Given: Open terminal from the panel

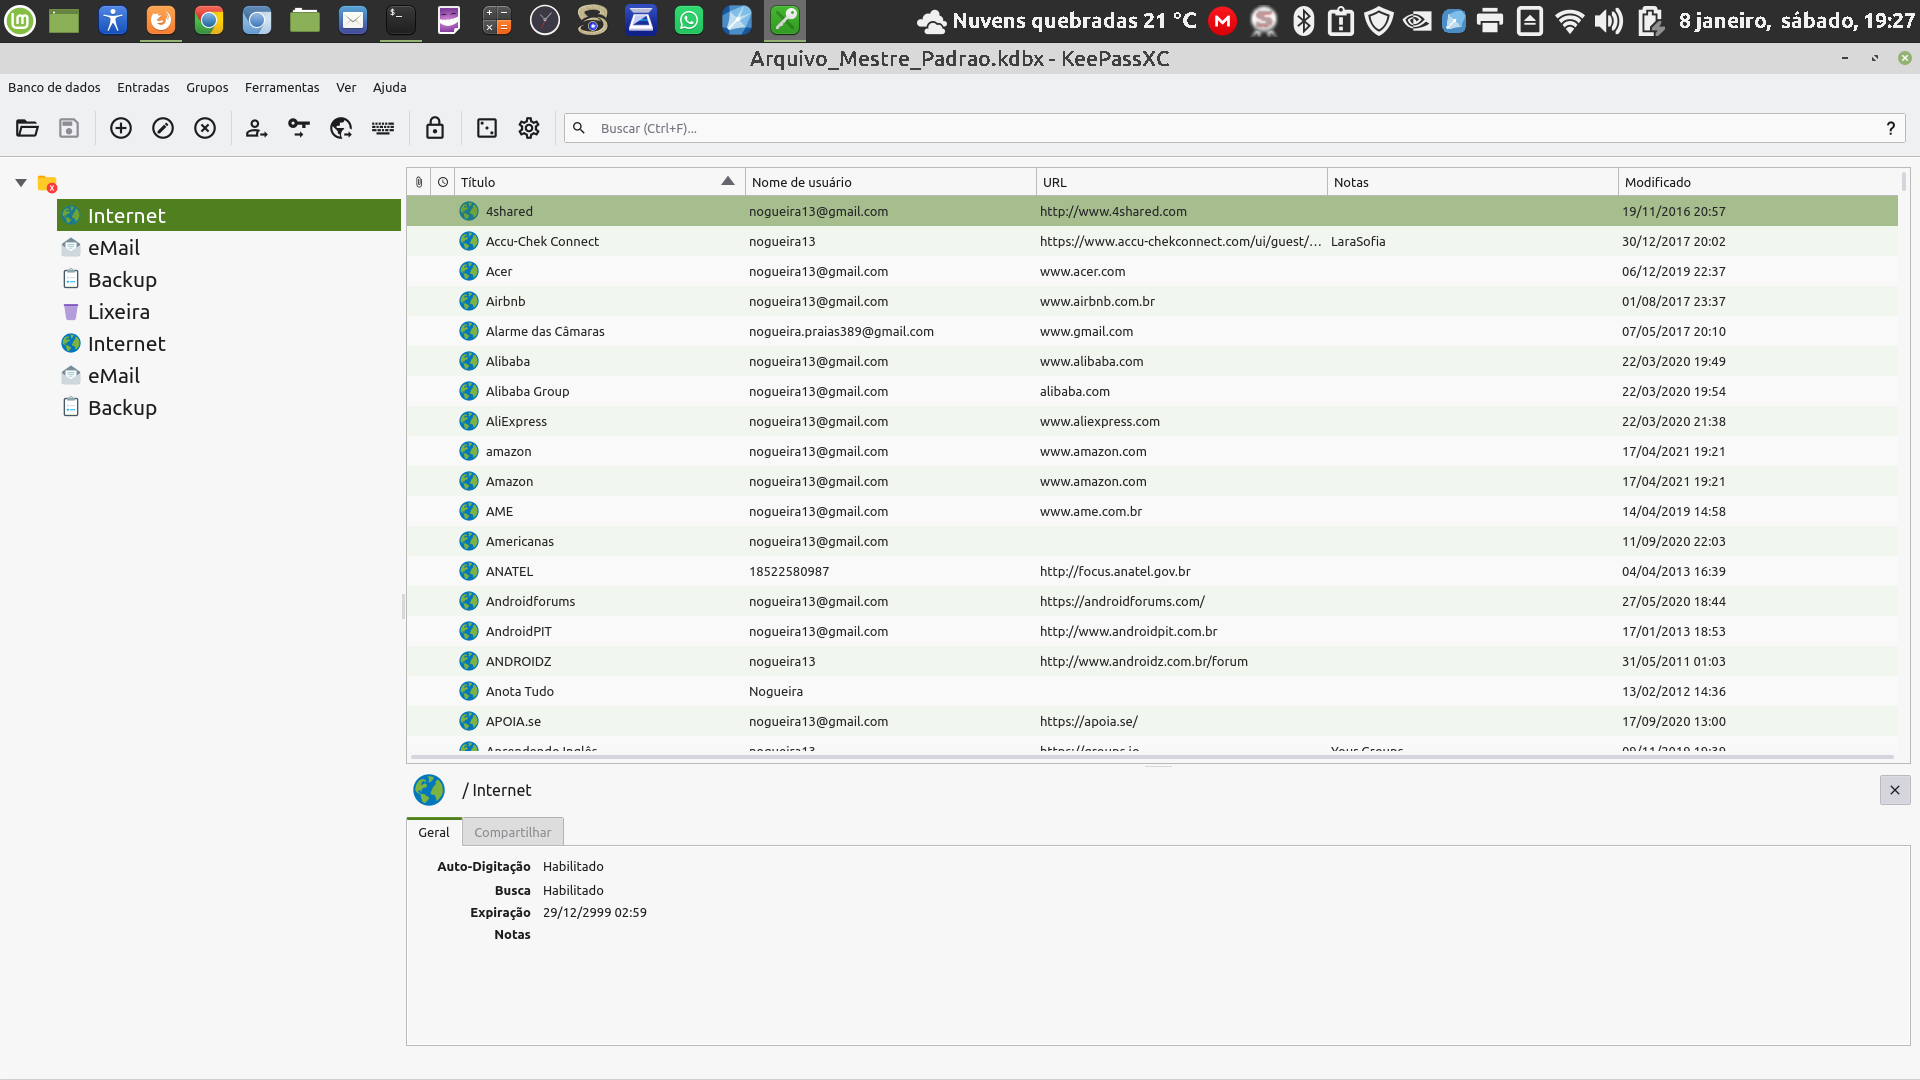Looking at the screenshot, I should coord(401,20).
